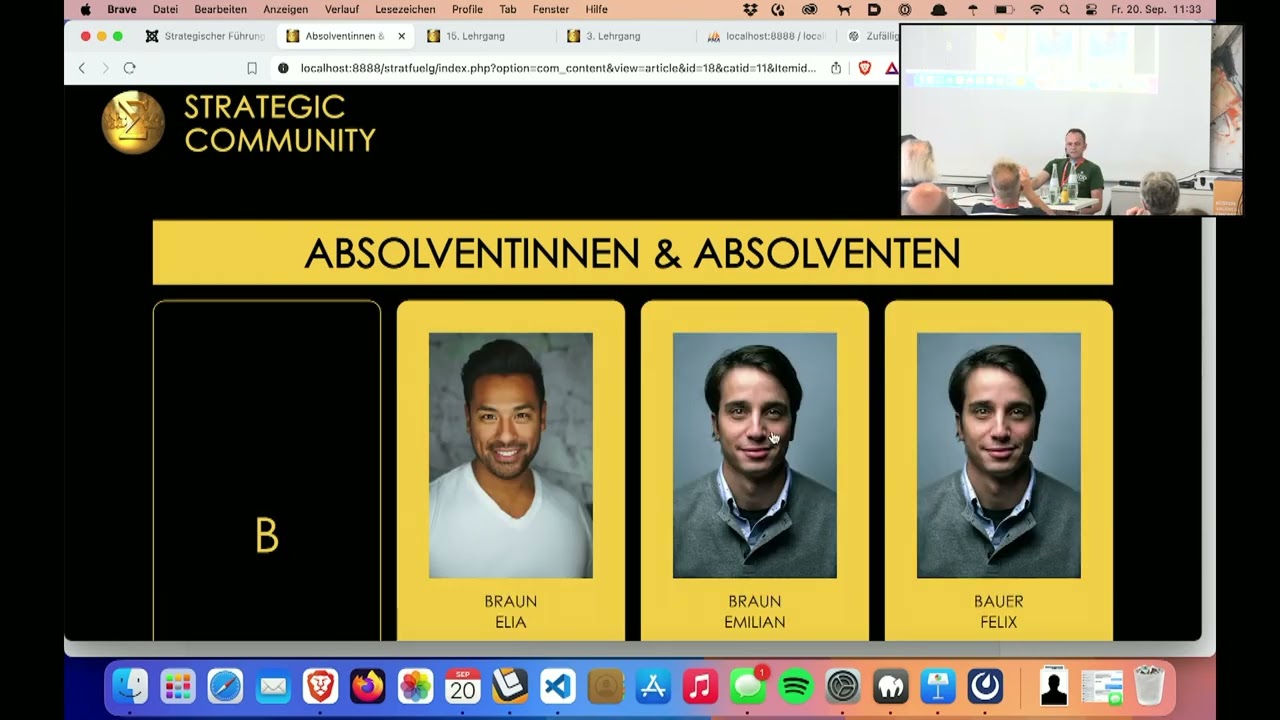Viewport: 1280px width, 720px height.
Task: Click the Brave browser Dock icon
Action: click(320, 687)
